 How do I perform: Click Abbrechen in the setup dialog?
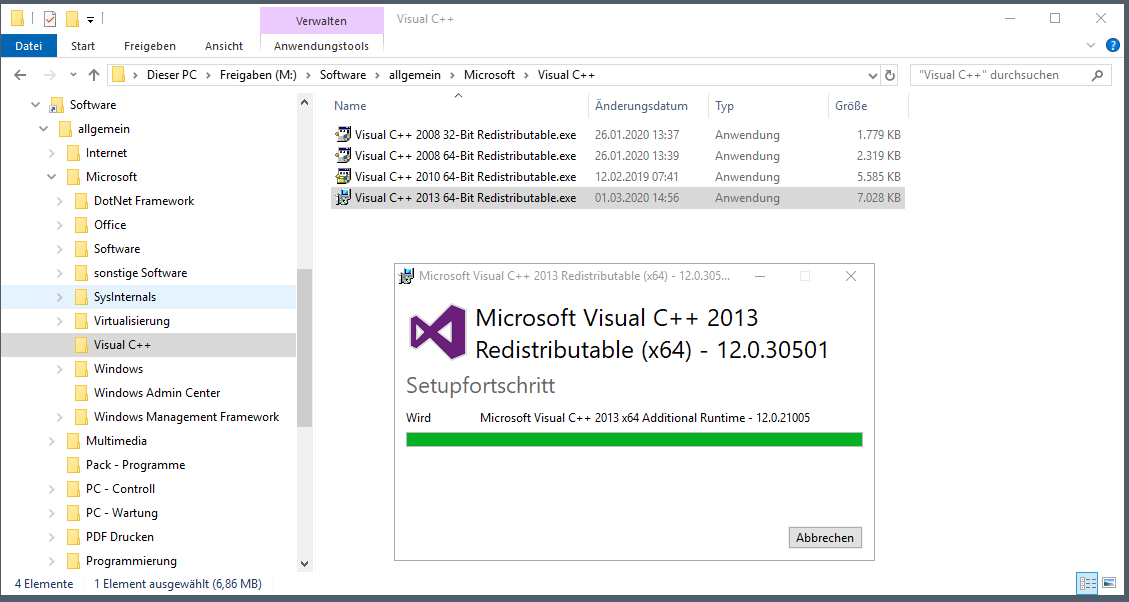point(825,538)
